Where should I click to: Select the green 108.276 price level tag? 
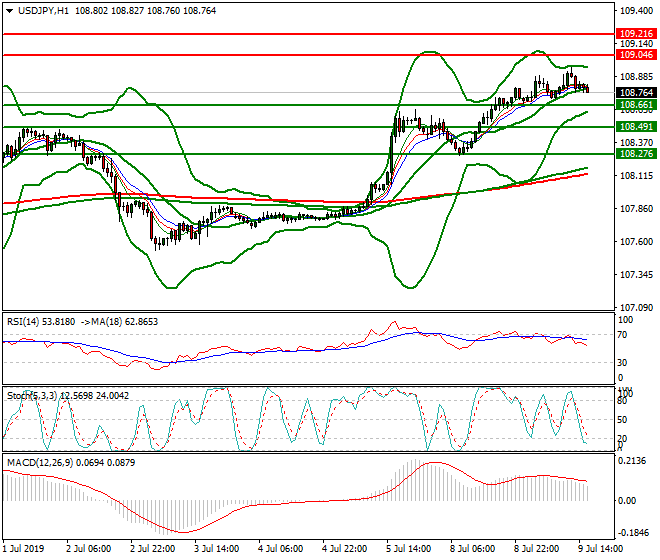tap(636, 154)
